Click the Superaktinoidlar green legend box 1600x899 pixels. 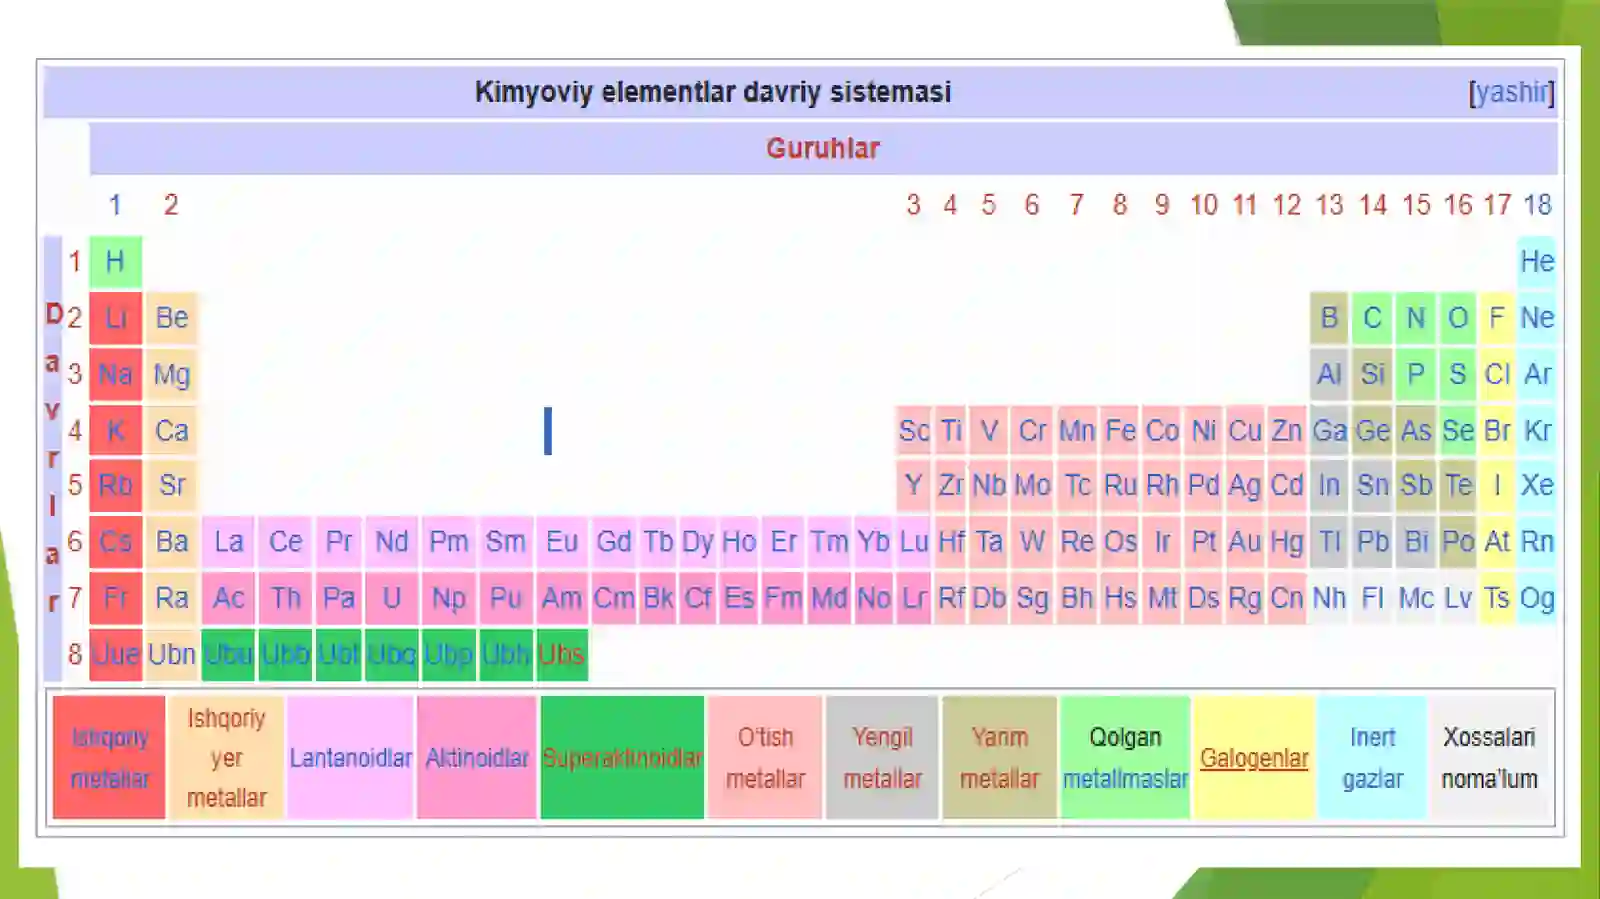click(622, 758)
